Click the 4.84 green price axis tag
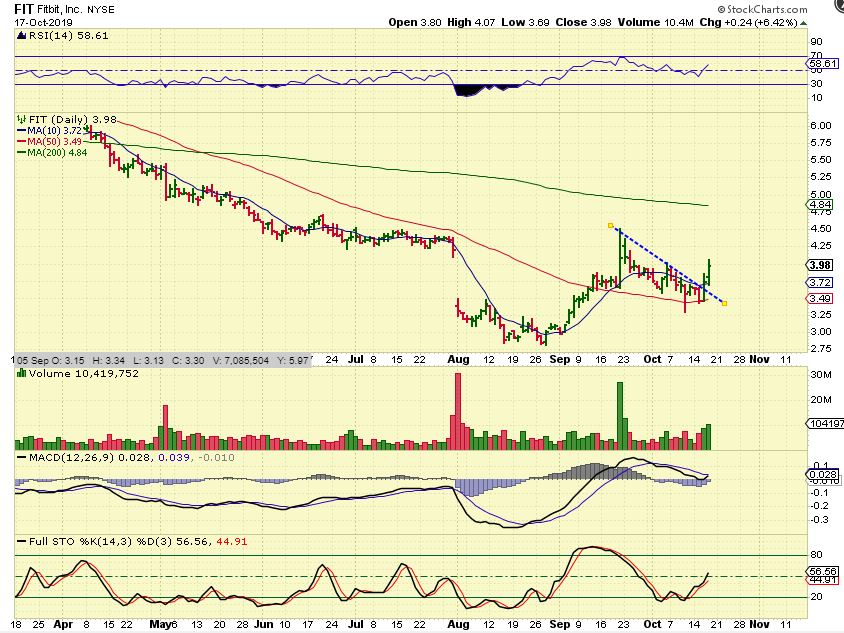Image resolution: width=844 pixels, height=633 pixels. click(x=820, y=205)
